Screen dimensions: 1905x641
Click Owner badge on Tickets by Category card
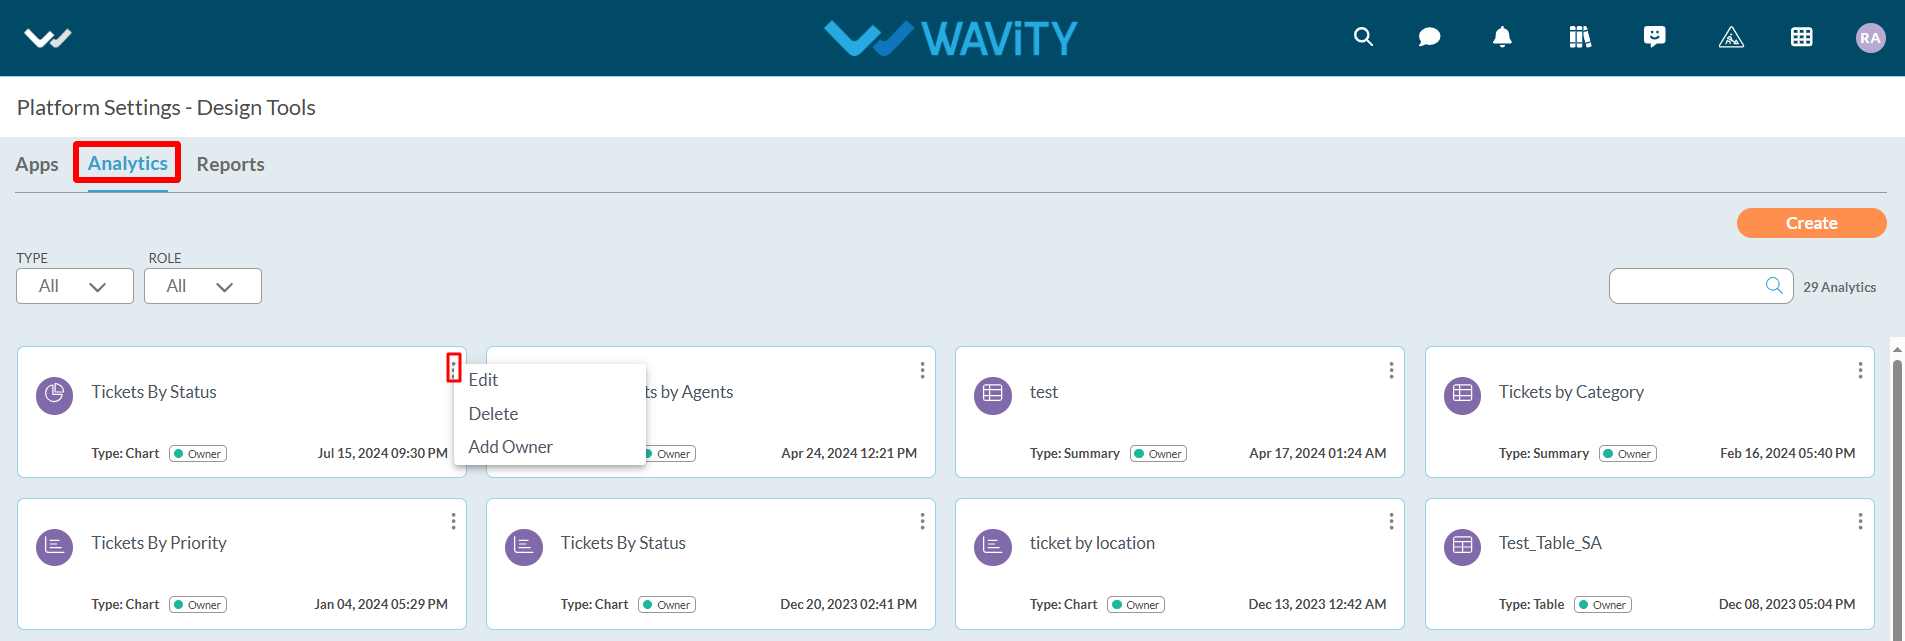pyautogui.click(x=1628, y=454)
